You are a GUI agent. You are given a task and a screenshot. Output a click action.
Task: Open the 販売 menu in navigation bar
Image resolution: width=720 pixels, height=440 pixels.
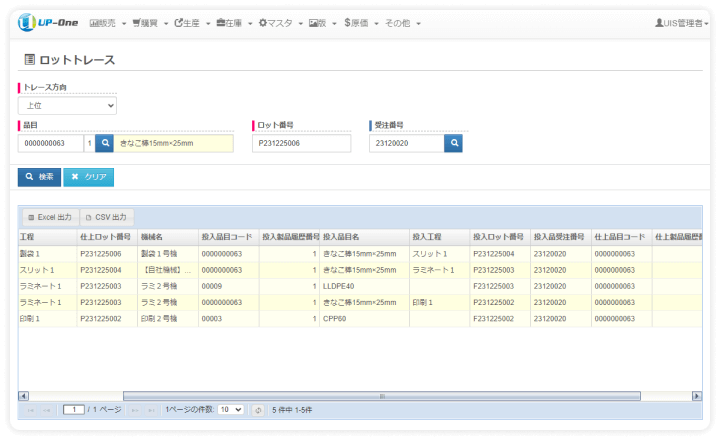point(108,22)
